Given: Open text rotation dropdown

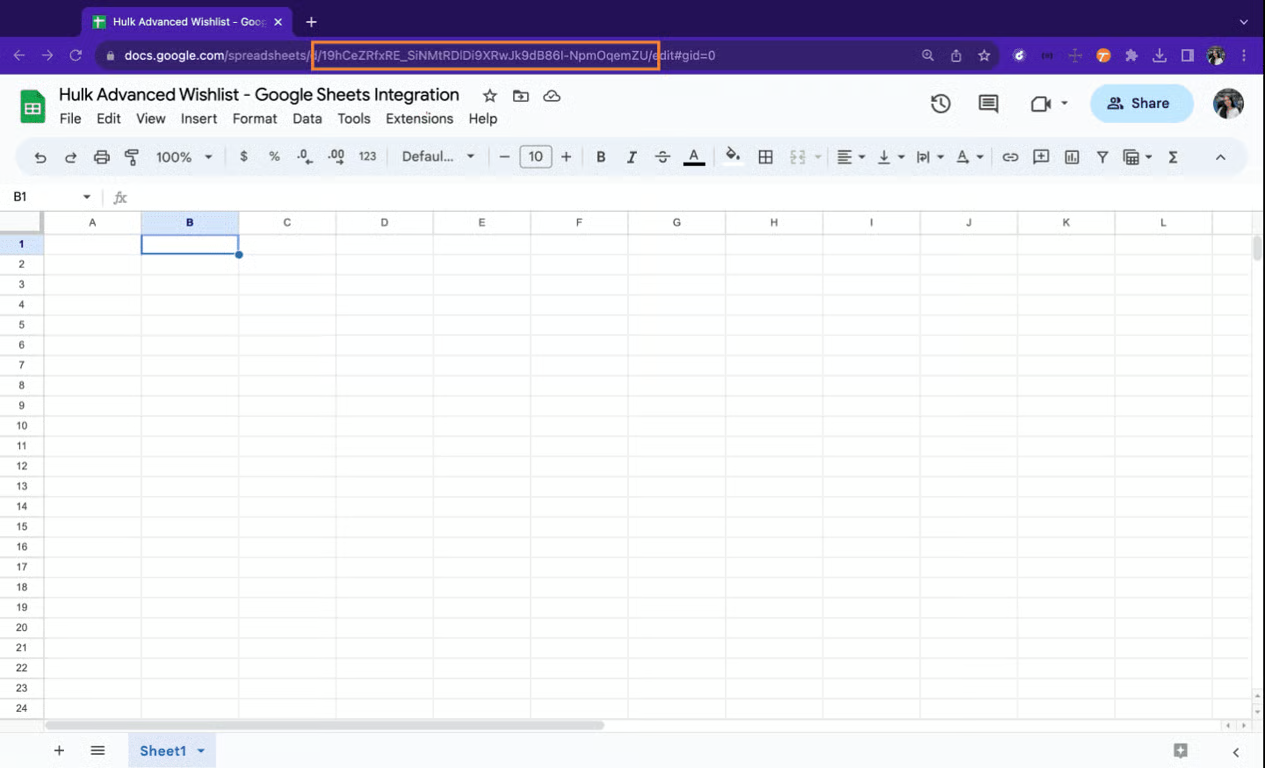Looking at the screenshot, I should coord(969,157).
